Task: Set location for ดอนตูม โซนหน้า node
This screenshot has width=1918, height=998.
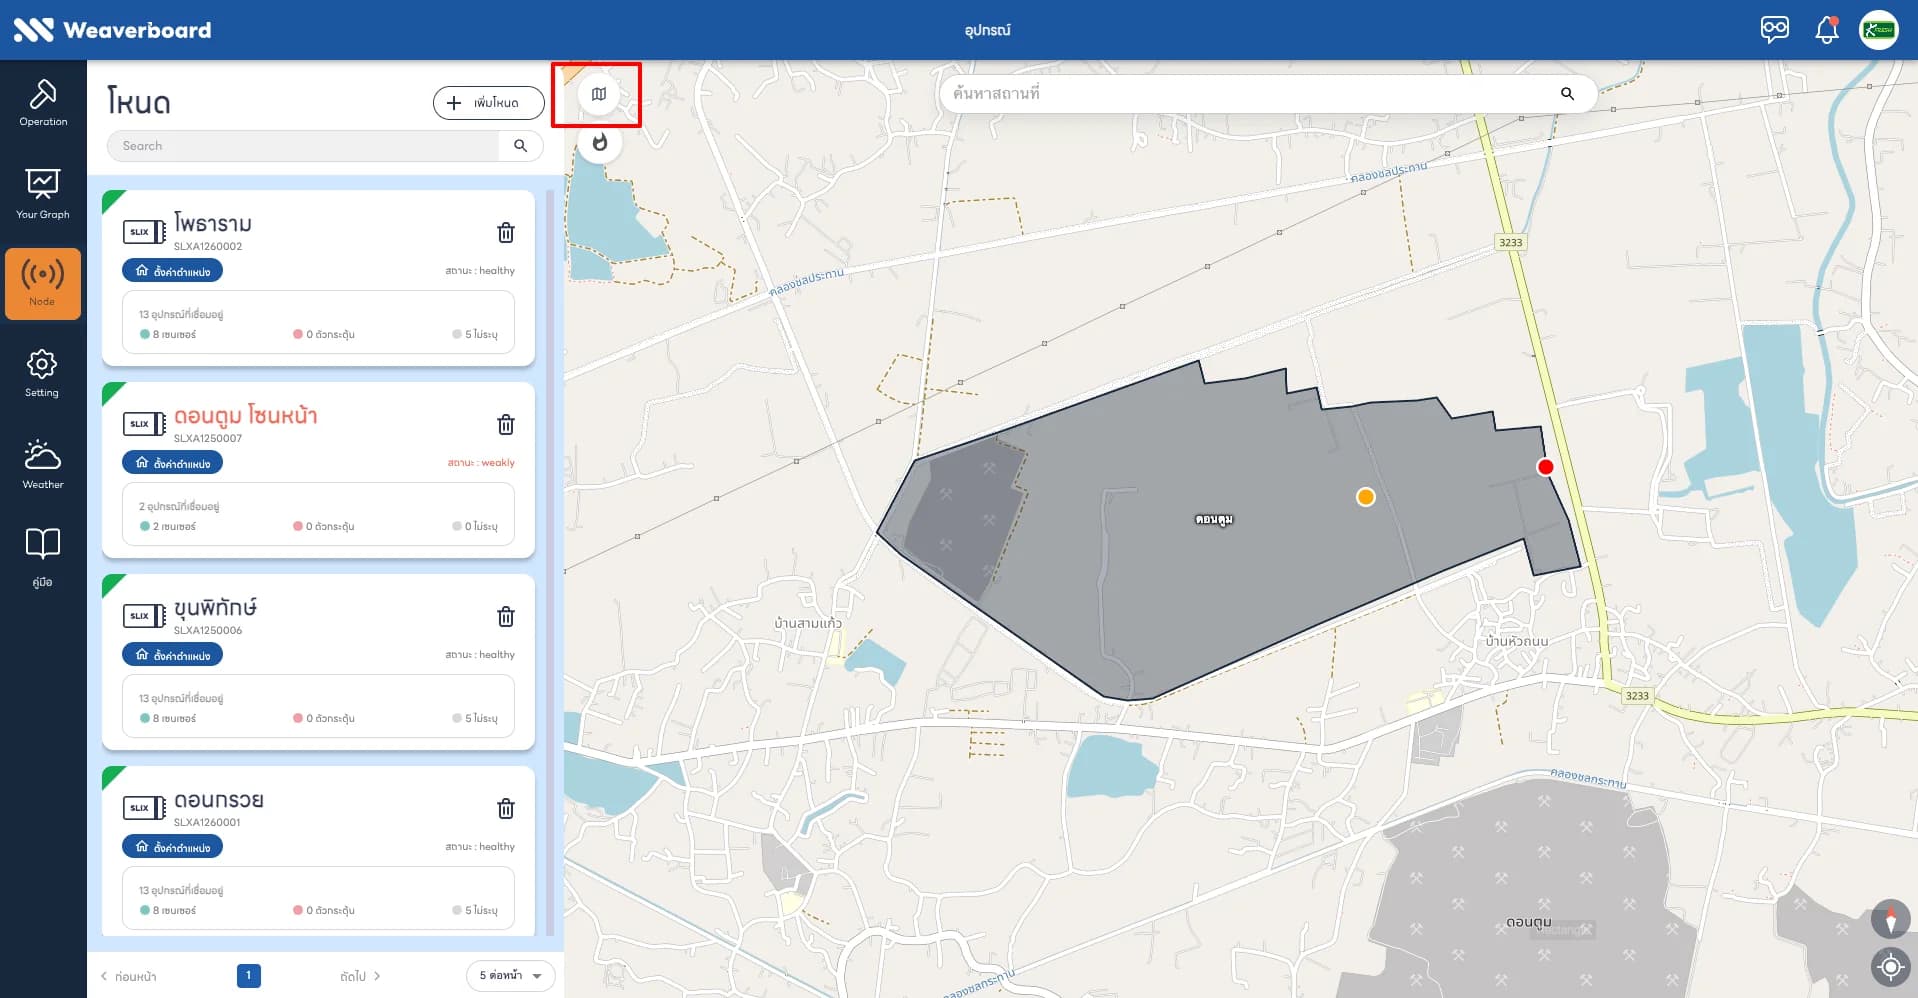Action: [173, 463]
